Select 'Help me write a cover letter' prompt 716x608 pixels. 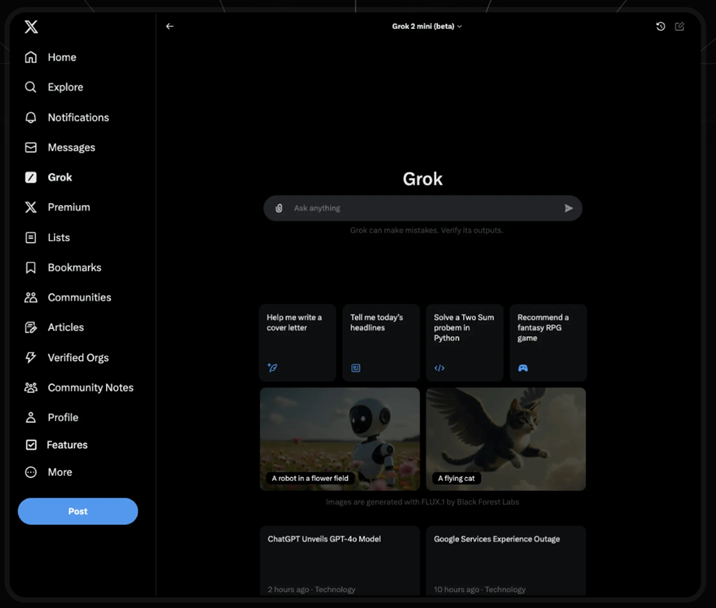pos(297,342)
